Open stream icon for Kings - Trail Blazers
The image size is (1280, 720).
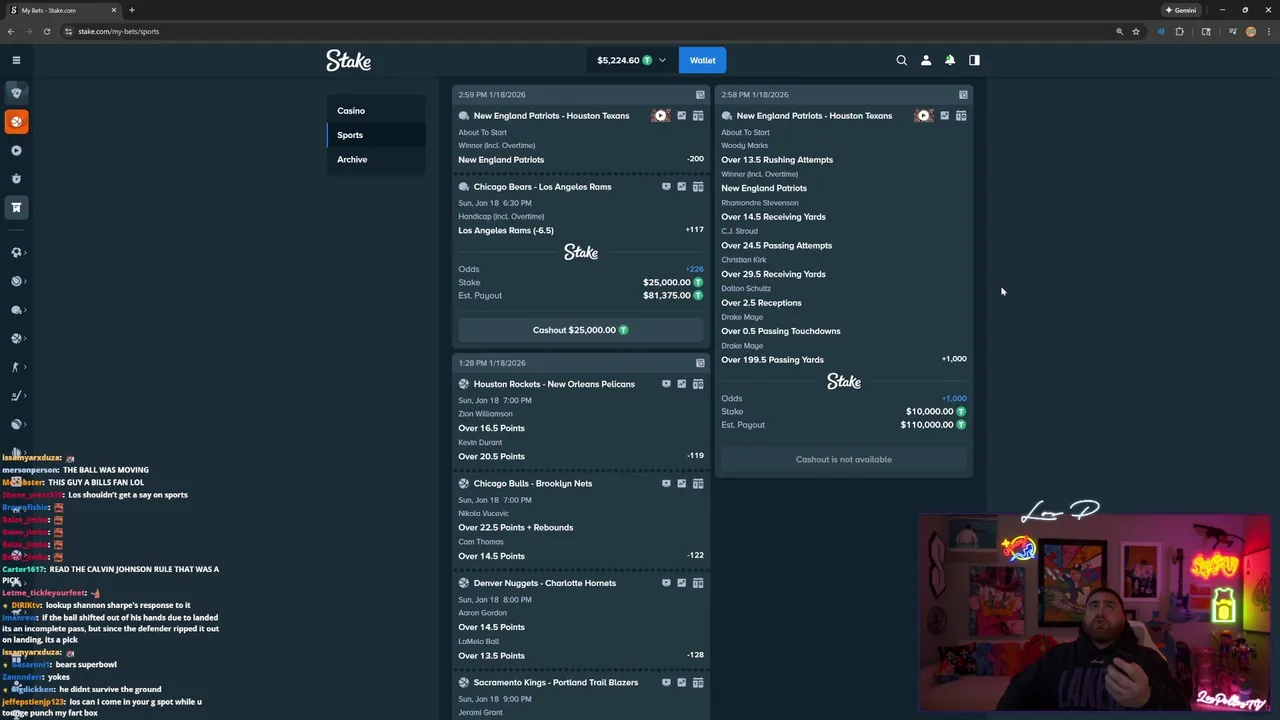(x=666, y=683)
